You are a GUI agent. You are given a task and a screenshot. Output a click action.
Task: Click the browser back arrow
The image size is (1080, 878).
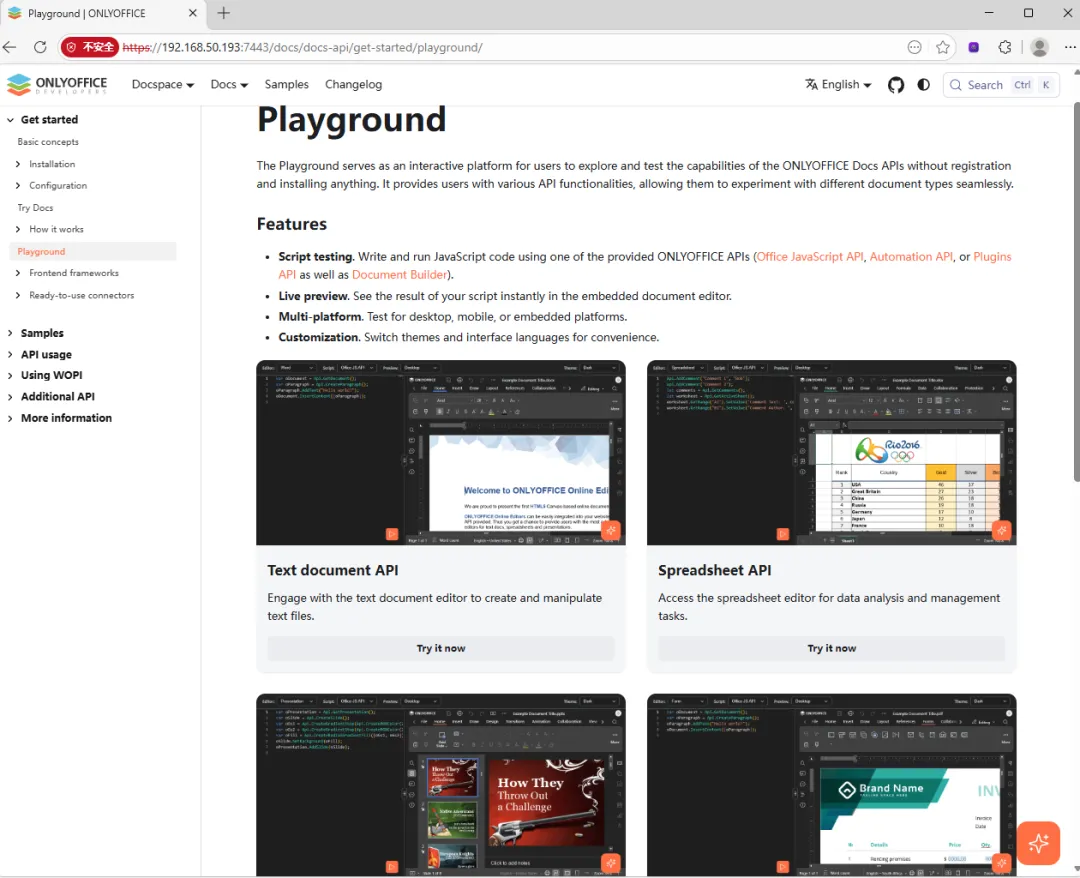pyautogui.click(x=10, y=48)
